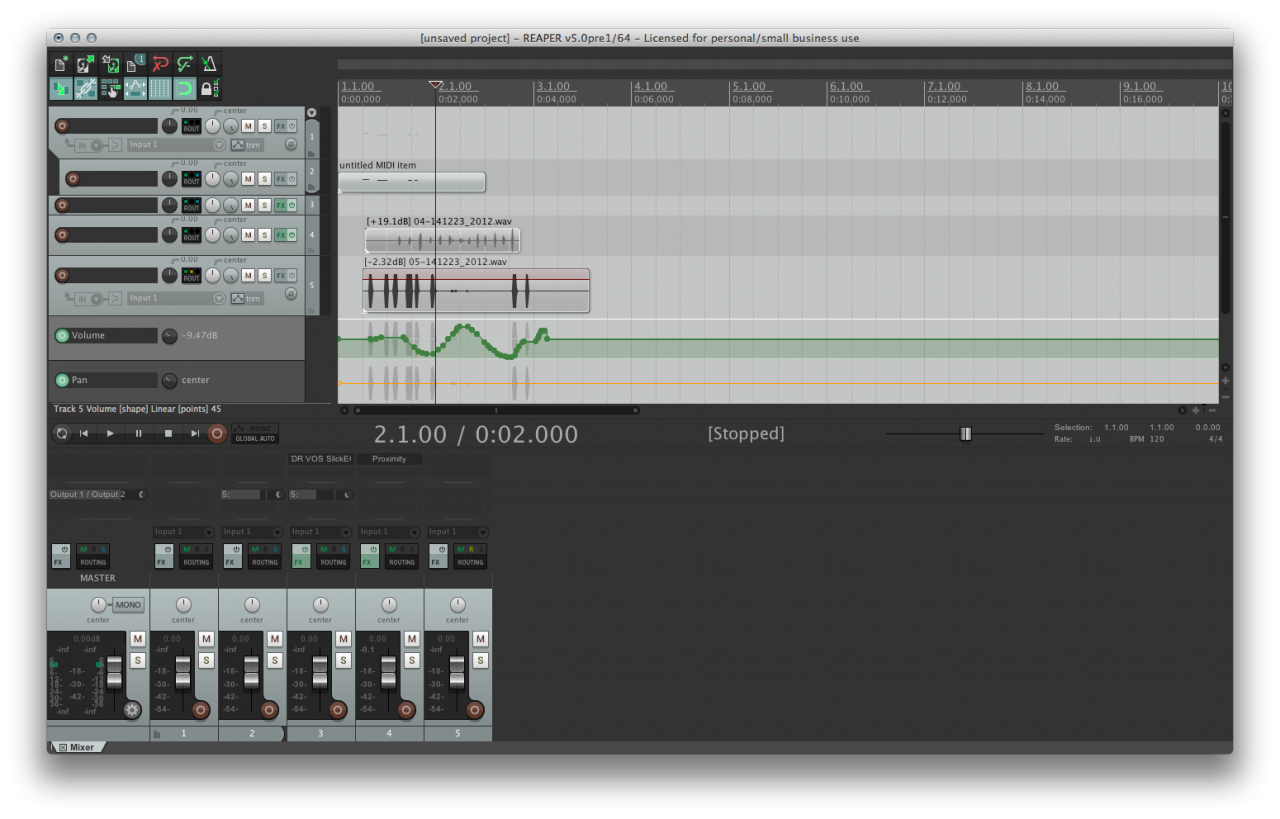
Task: Click the master volume fader
Action: tap(114, 672)
